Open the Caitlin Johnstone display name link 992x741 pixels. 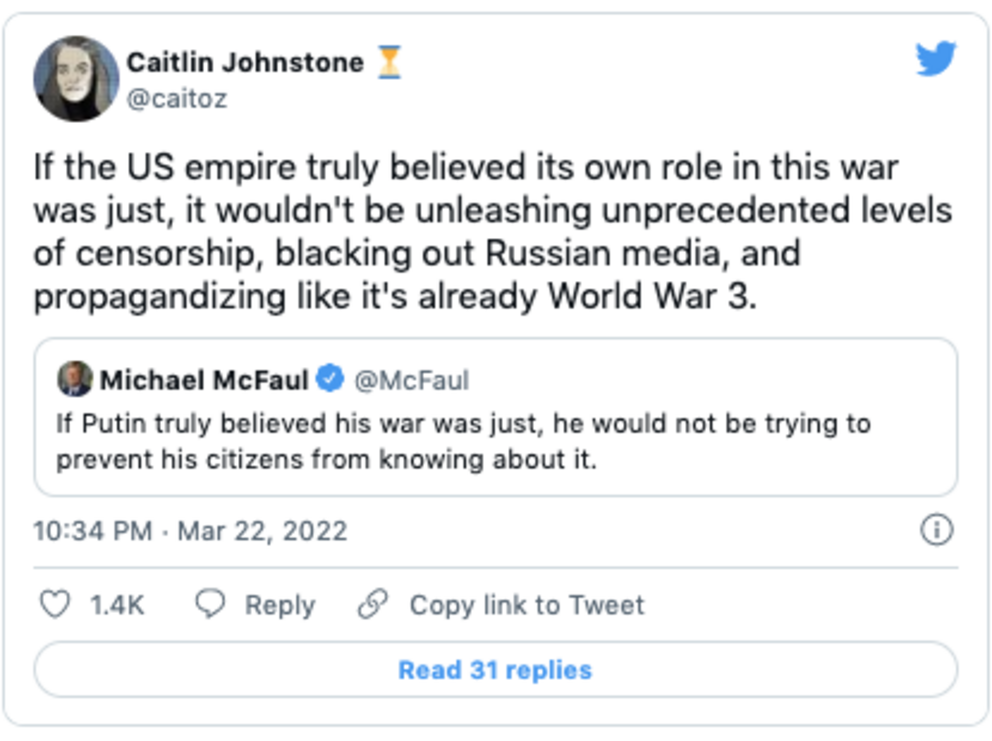click(x=244, y=62)
